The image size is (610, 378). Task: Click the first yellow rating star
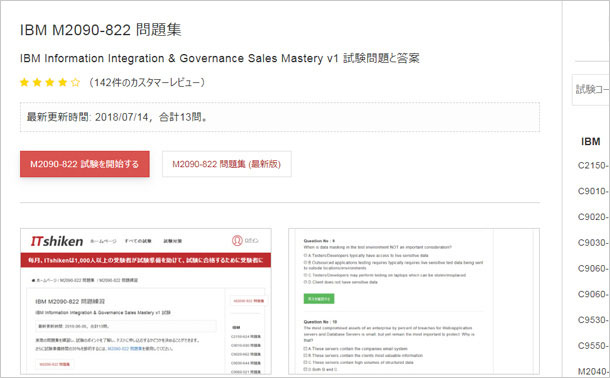[24, 82]
